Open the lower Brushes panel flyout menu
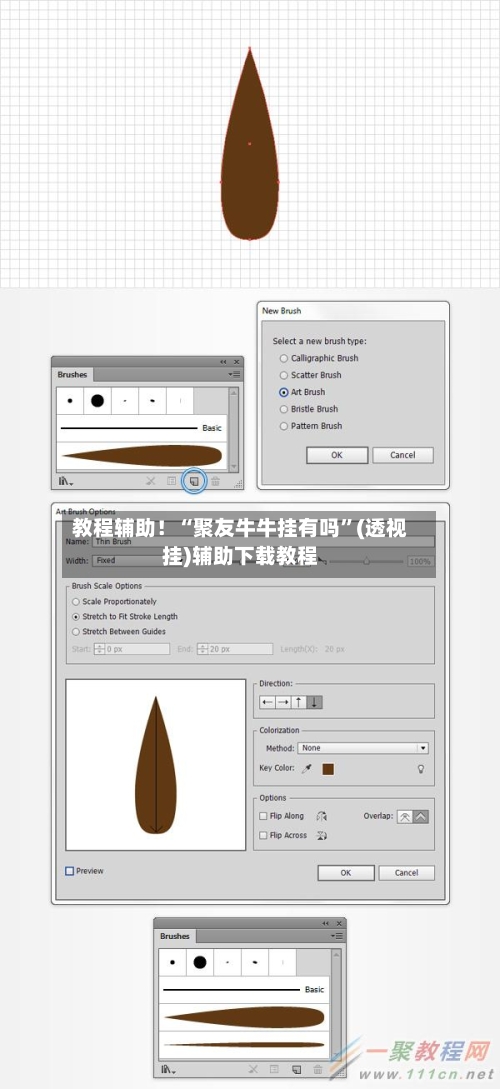The height and width of the screenshot is (1089, 500). [338, 936]
